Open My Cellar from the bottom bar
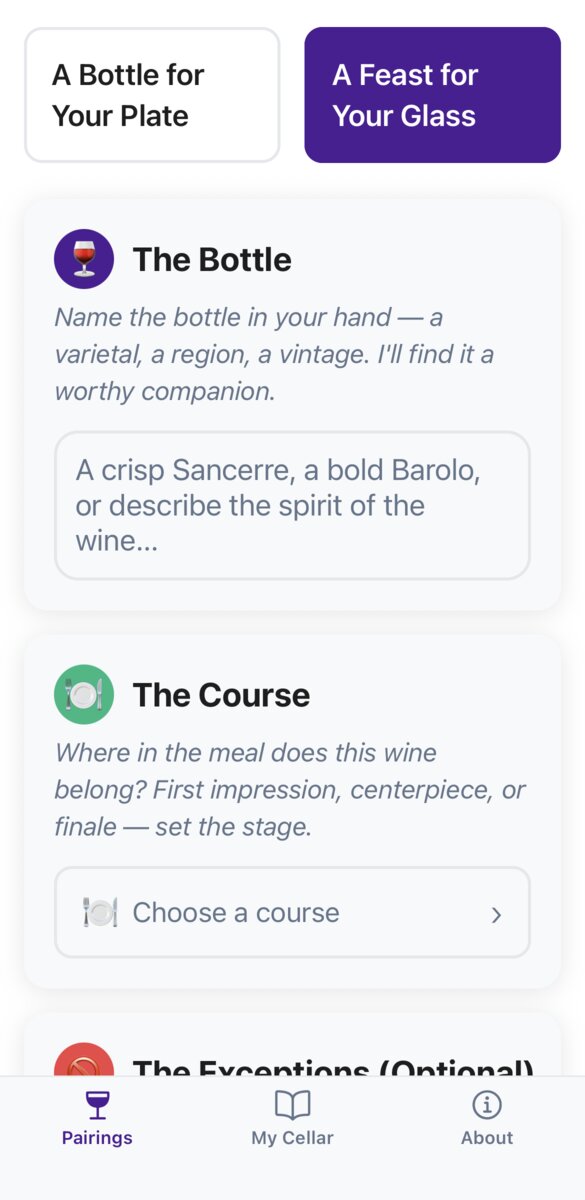The image size is (585, 1200). [x=292, y=1118]
